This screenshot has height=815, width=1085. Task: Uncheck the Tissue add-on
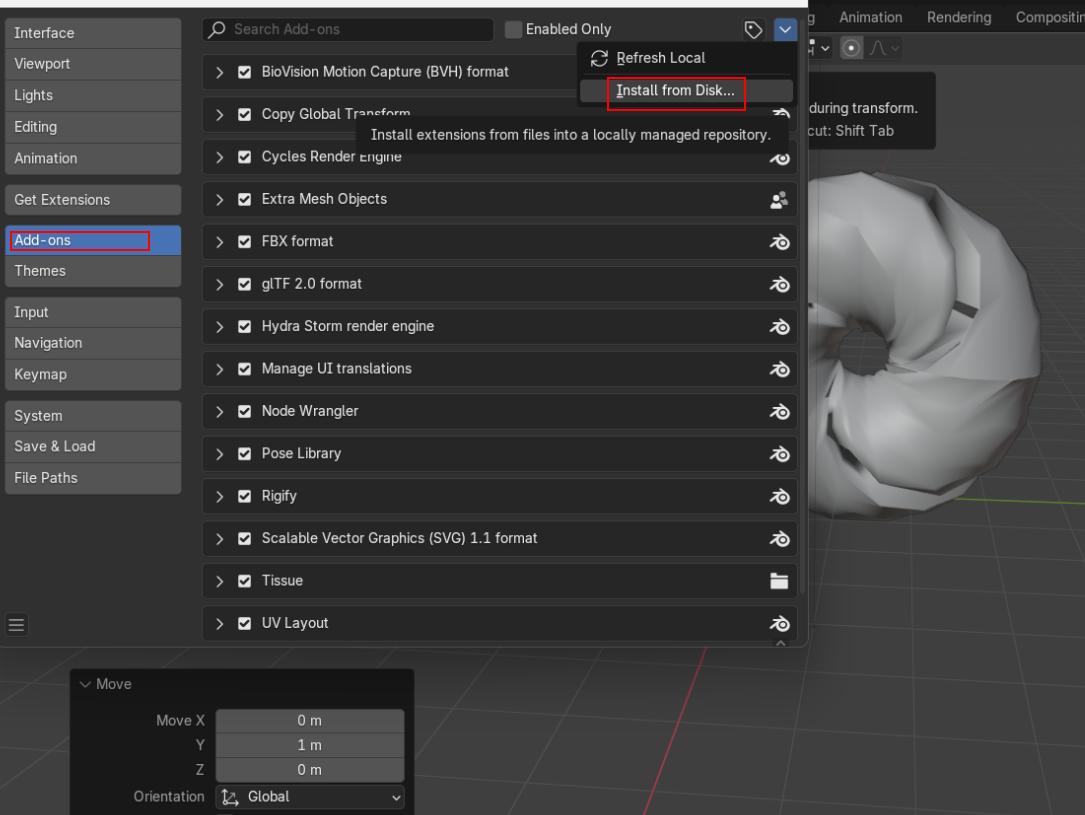[244, 581]
